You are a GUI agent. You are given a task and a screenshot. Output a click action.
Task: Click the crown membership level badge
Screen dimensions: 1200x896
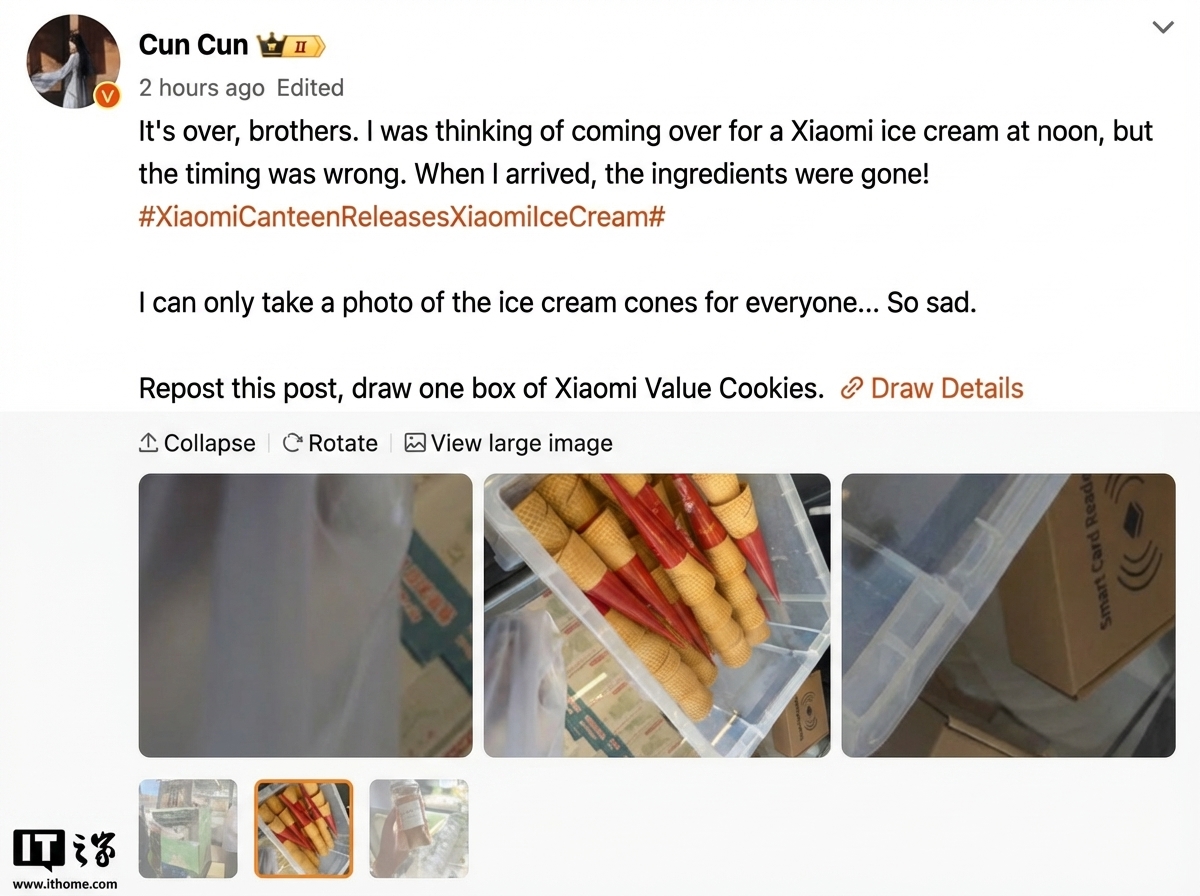[x=291, y=46]
